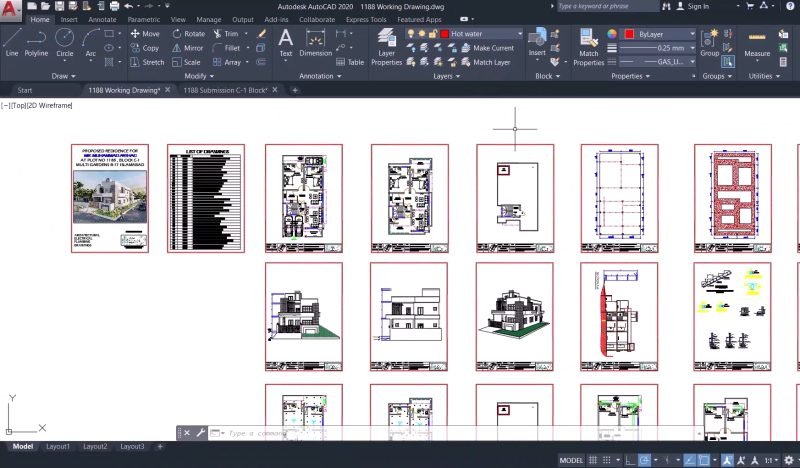Toggle MODEL space button in status bar

[571, 460]
